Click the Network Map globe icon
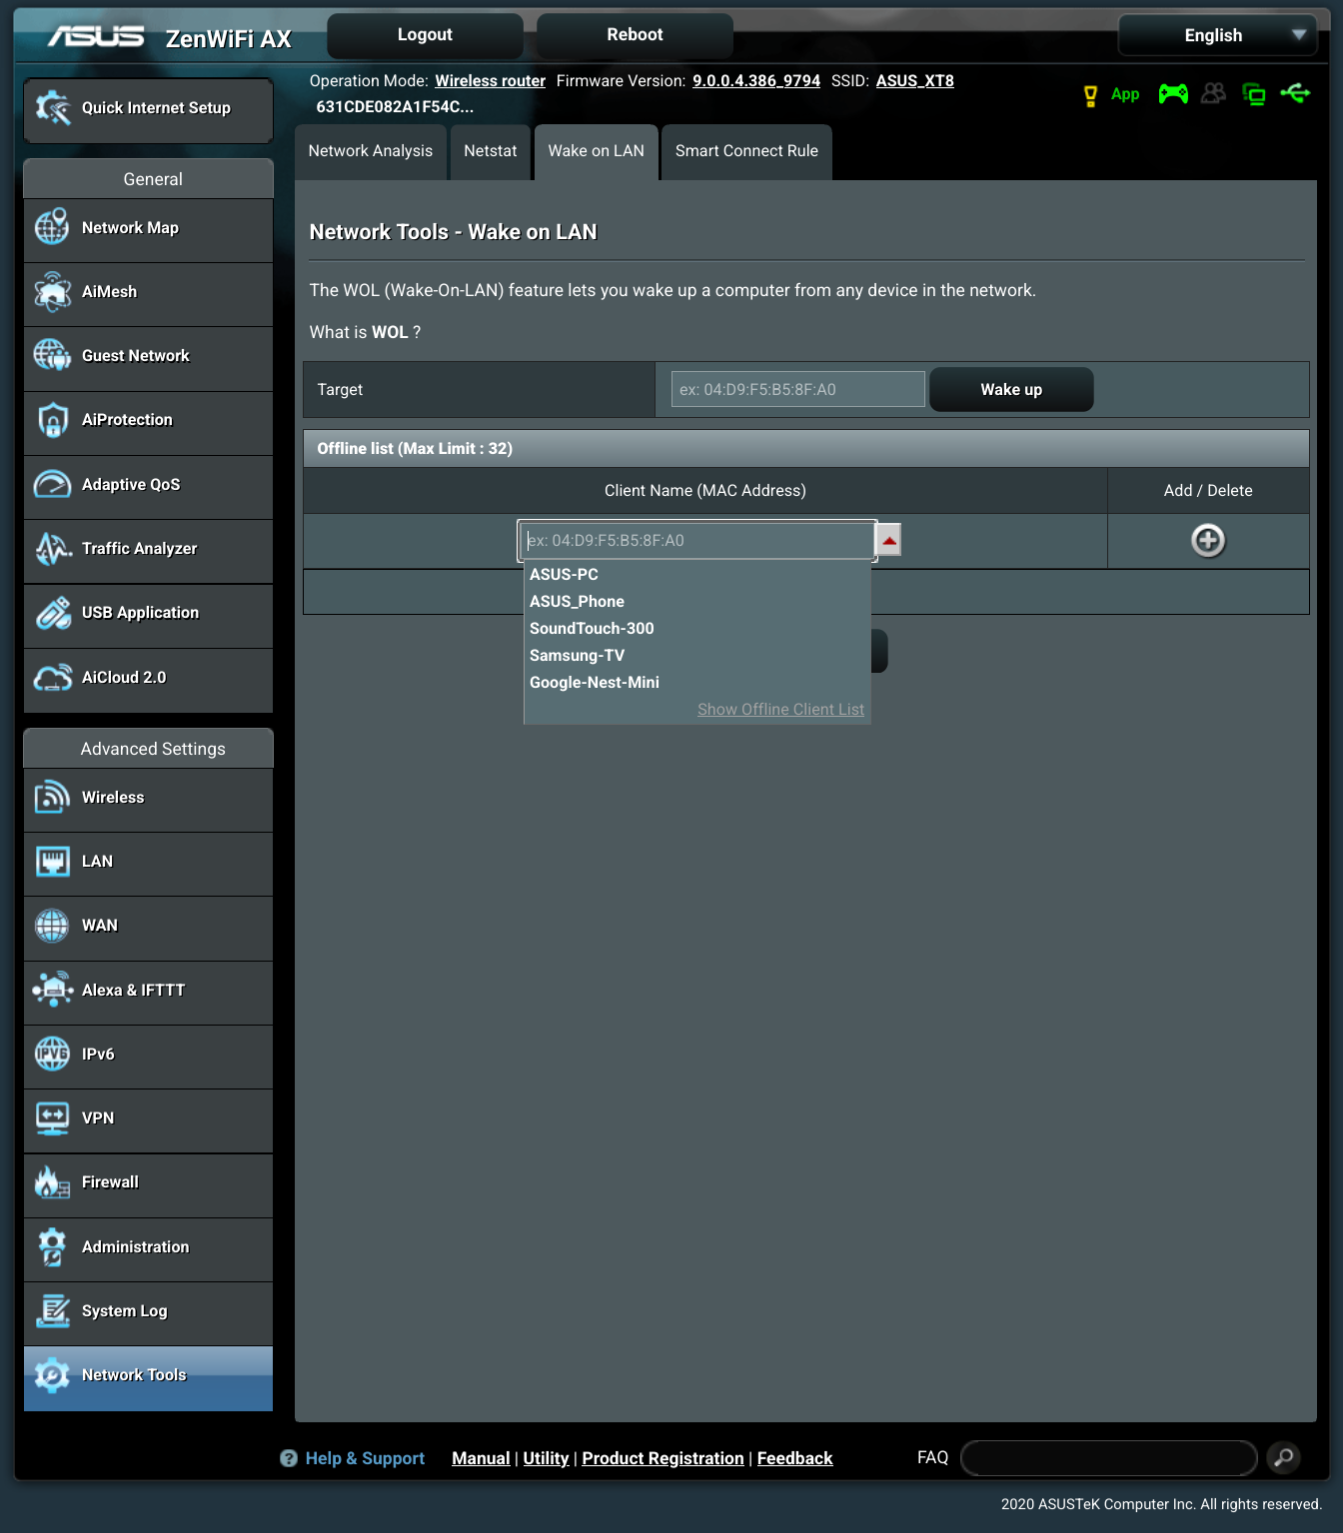Viewport: 1343px width, 1533px height. [52, 227]
